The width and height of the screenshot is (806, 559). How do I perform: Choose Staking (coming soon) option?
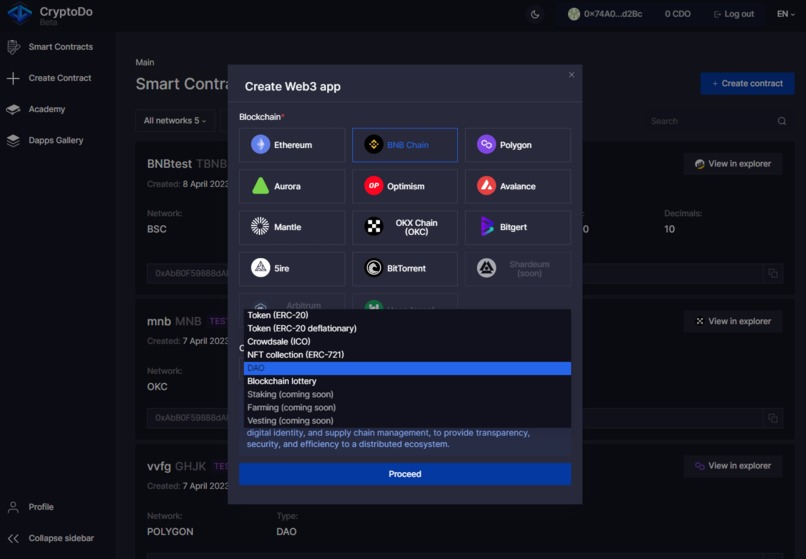coord(407,394)
